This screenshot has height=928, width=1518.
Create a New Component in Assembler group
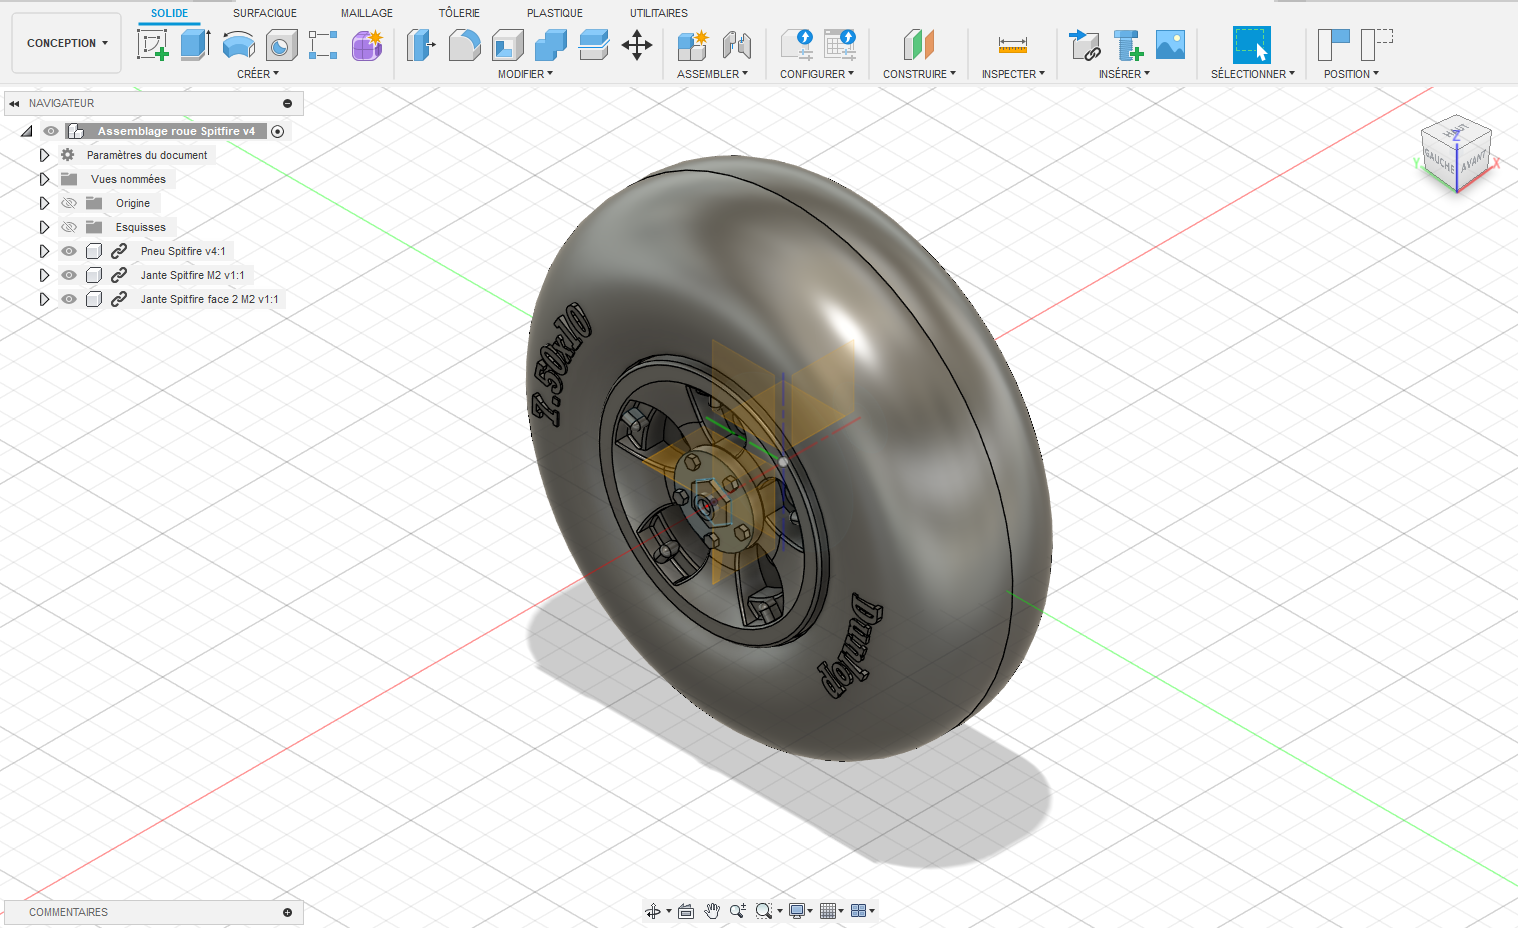coord(692,45)
